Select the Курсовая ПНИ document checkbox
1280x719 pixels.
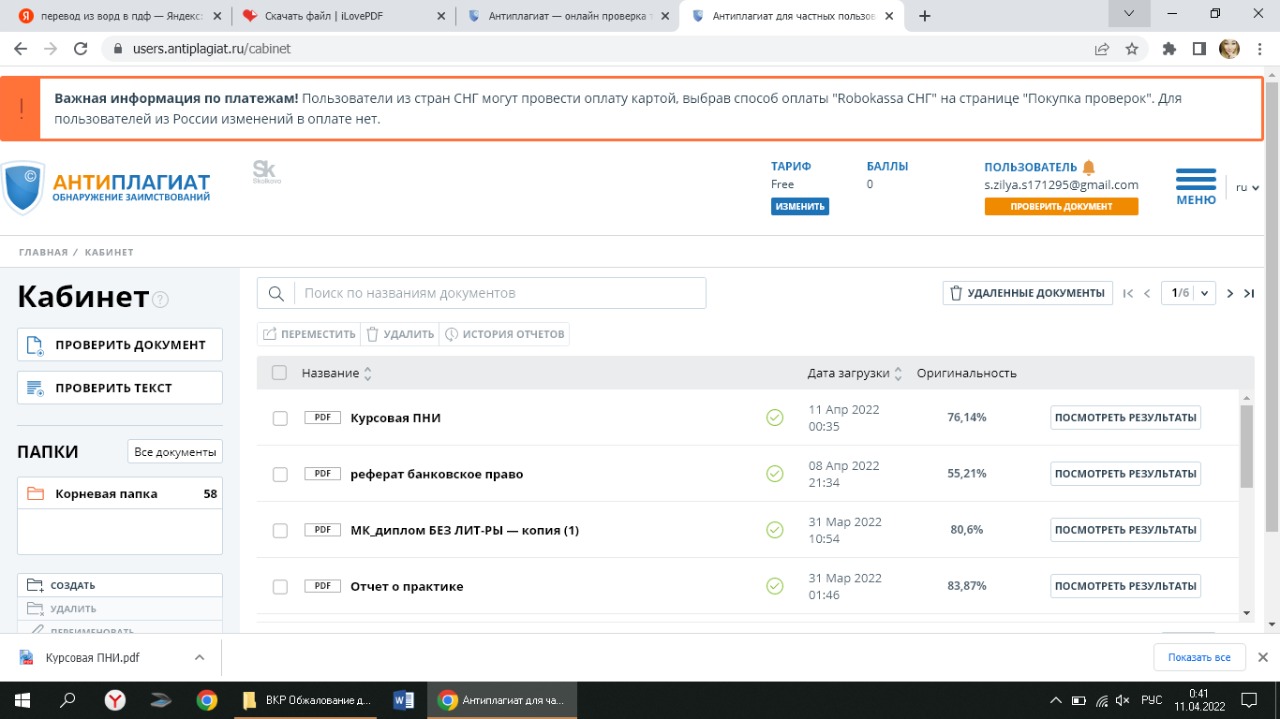tap(280, 418)
